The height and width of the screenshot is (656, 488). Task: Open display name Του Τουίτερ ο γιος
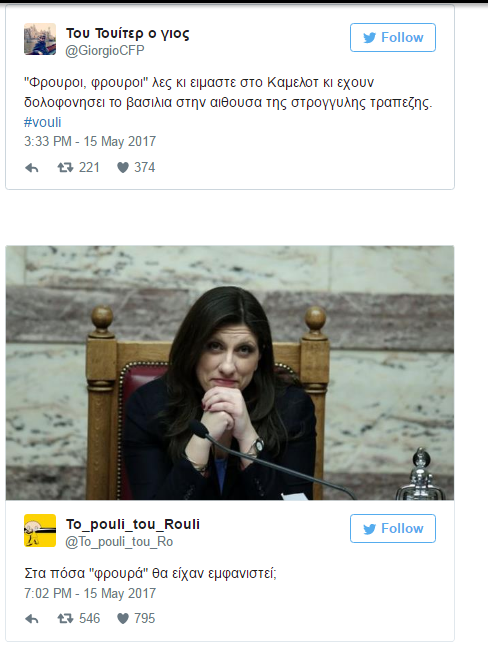(128, 33)
